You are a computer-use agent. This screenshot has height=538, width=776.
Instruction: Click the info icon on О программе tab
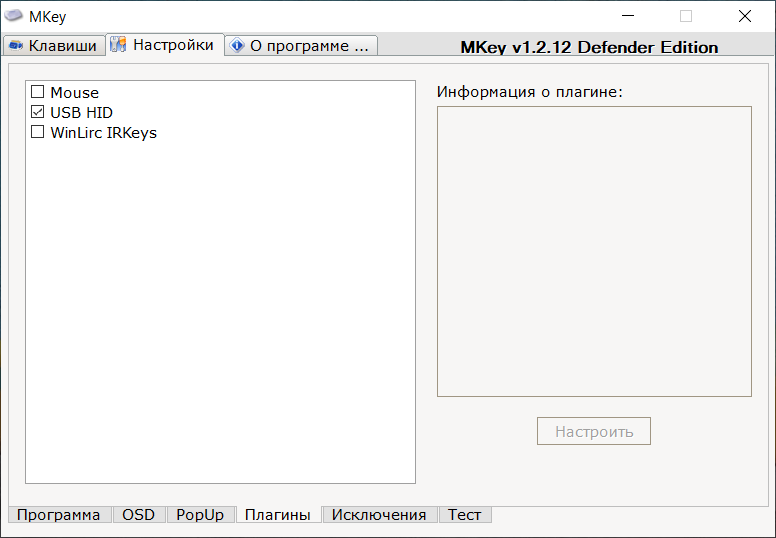click(237, 46)
